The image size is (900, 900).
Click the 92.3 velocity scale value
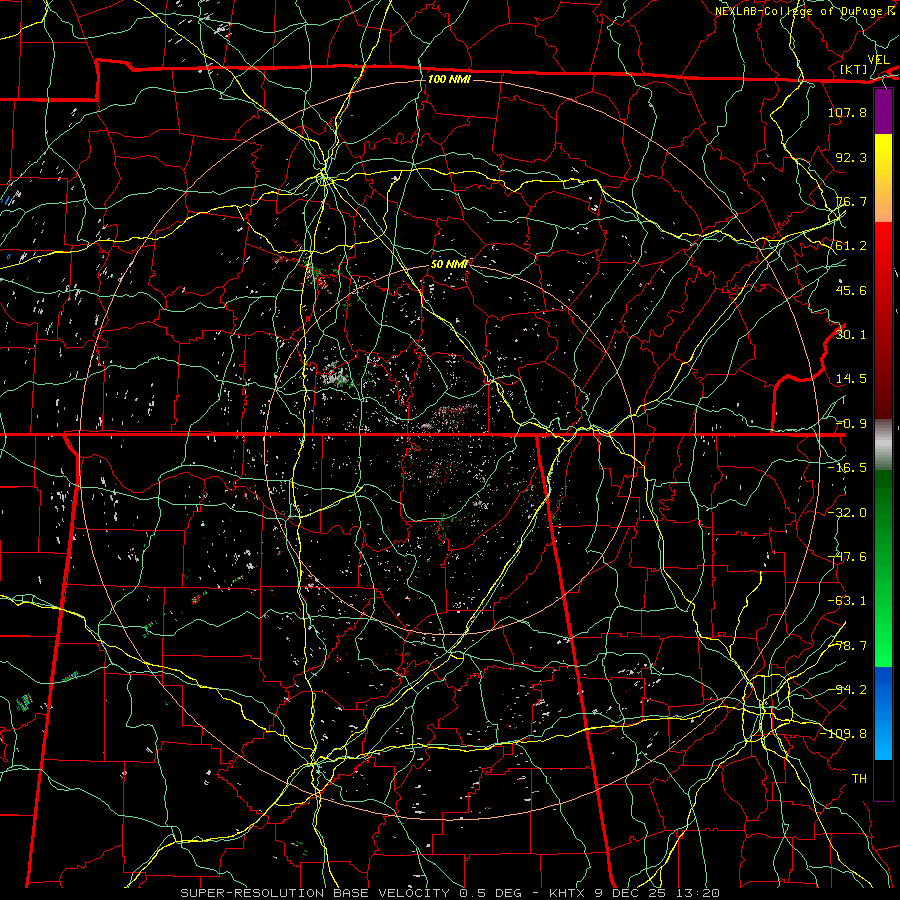[x=851, y=157]
